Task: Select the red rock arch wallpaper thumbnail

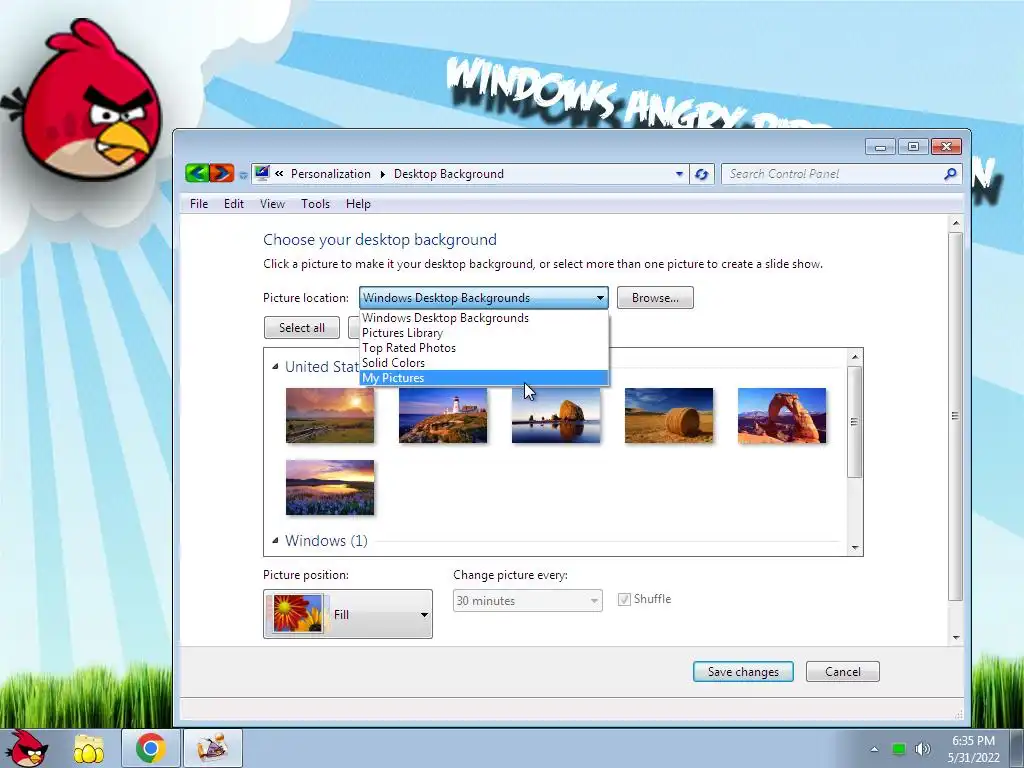Action: (782, 415)
